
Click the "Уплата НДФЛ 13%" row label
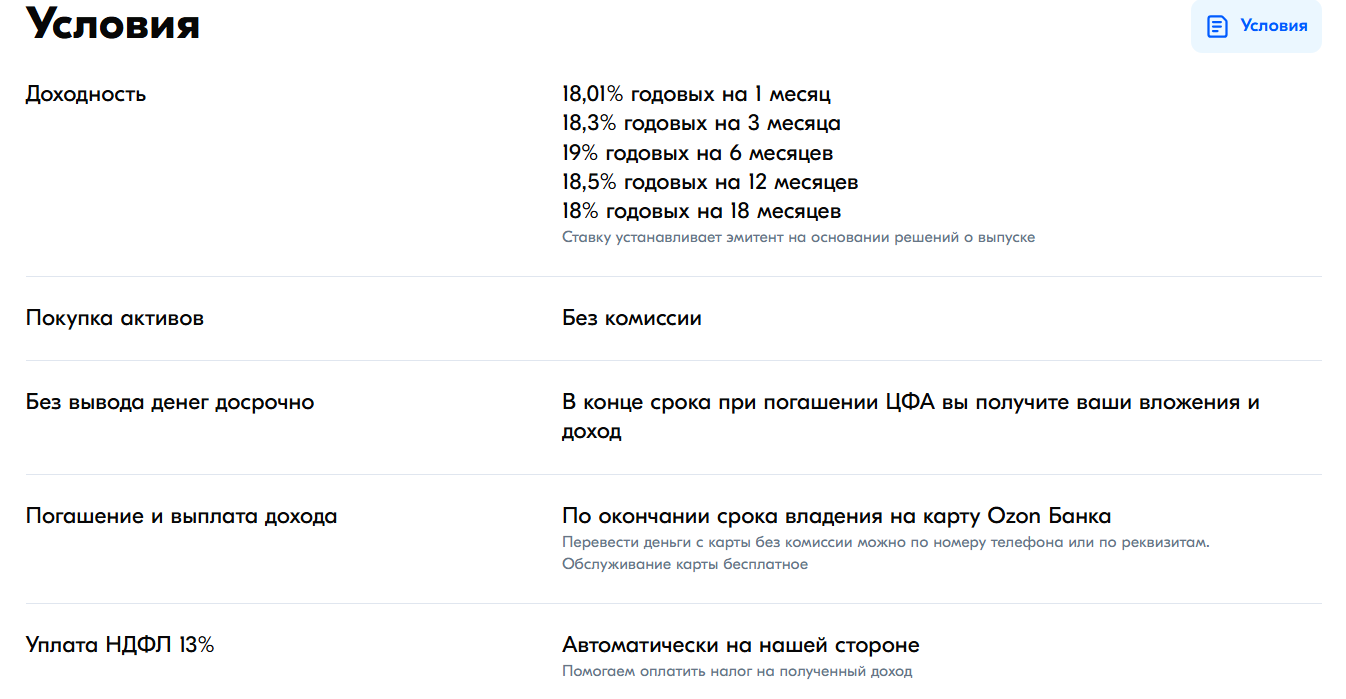tap(120, 645)
